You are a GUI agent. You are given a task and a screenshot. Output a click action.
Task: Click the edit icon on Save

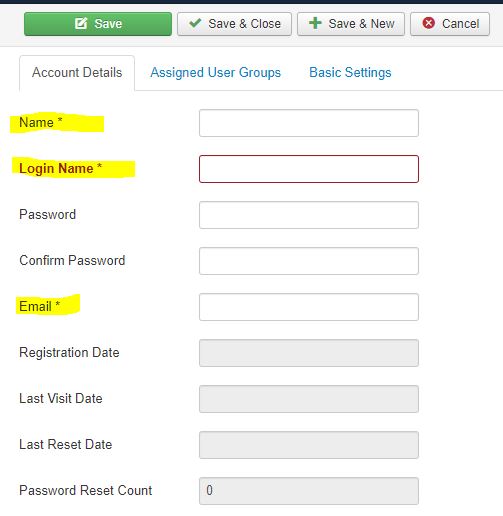point(81,24)
